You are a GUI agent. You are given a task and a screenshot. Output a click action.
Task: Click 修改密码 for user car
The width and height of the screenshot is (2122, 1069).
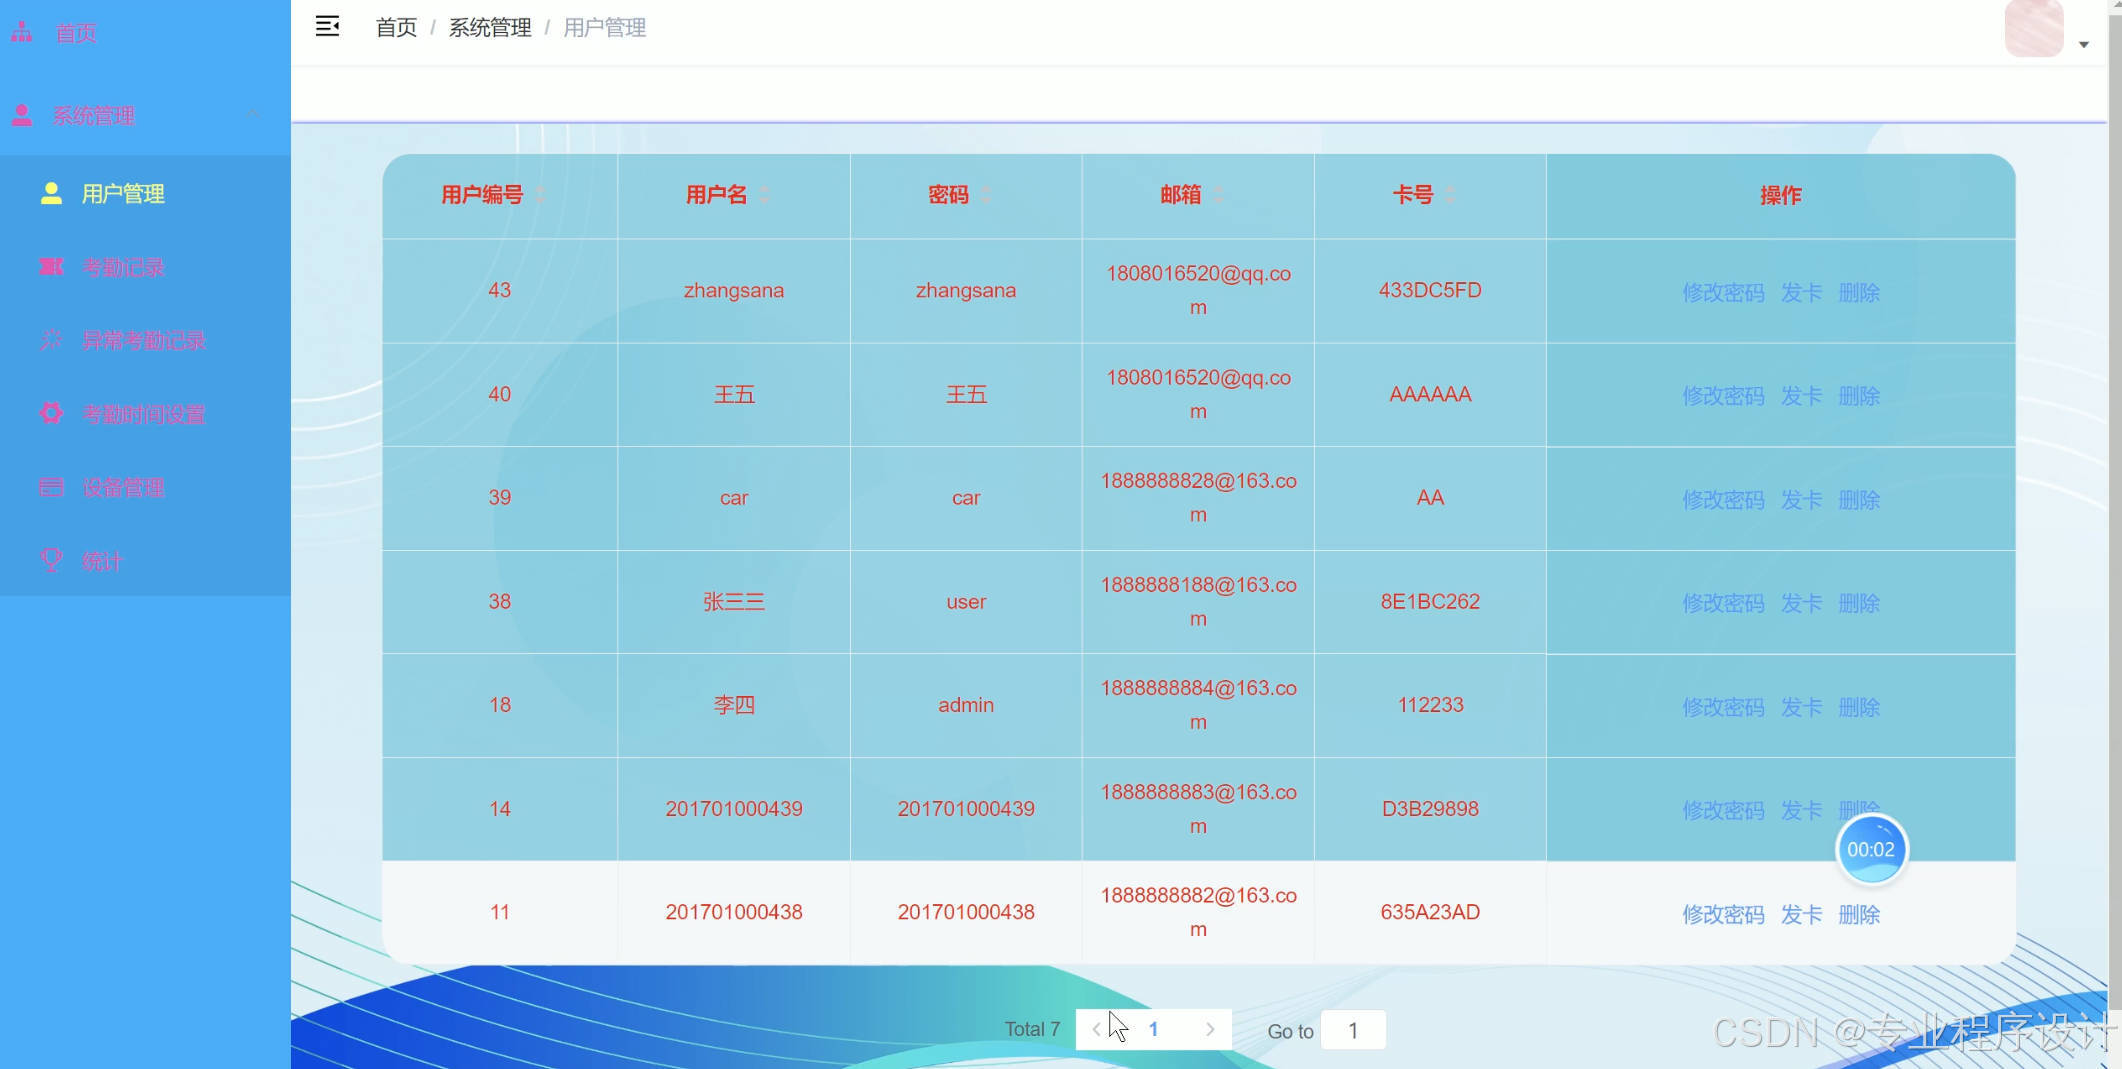click(1723, 499)
